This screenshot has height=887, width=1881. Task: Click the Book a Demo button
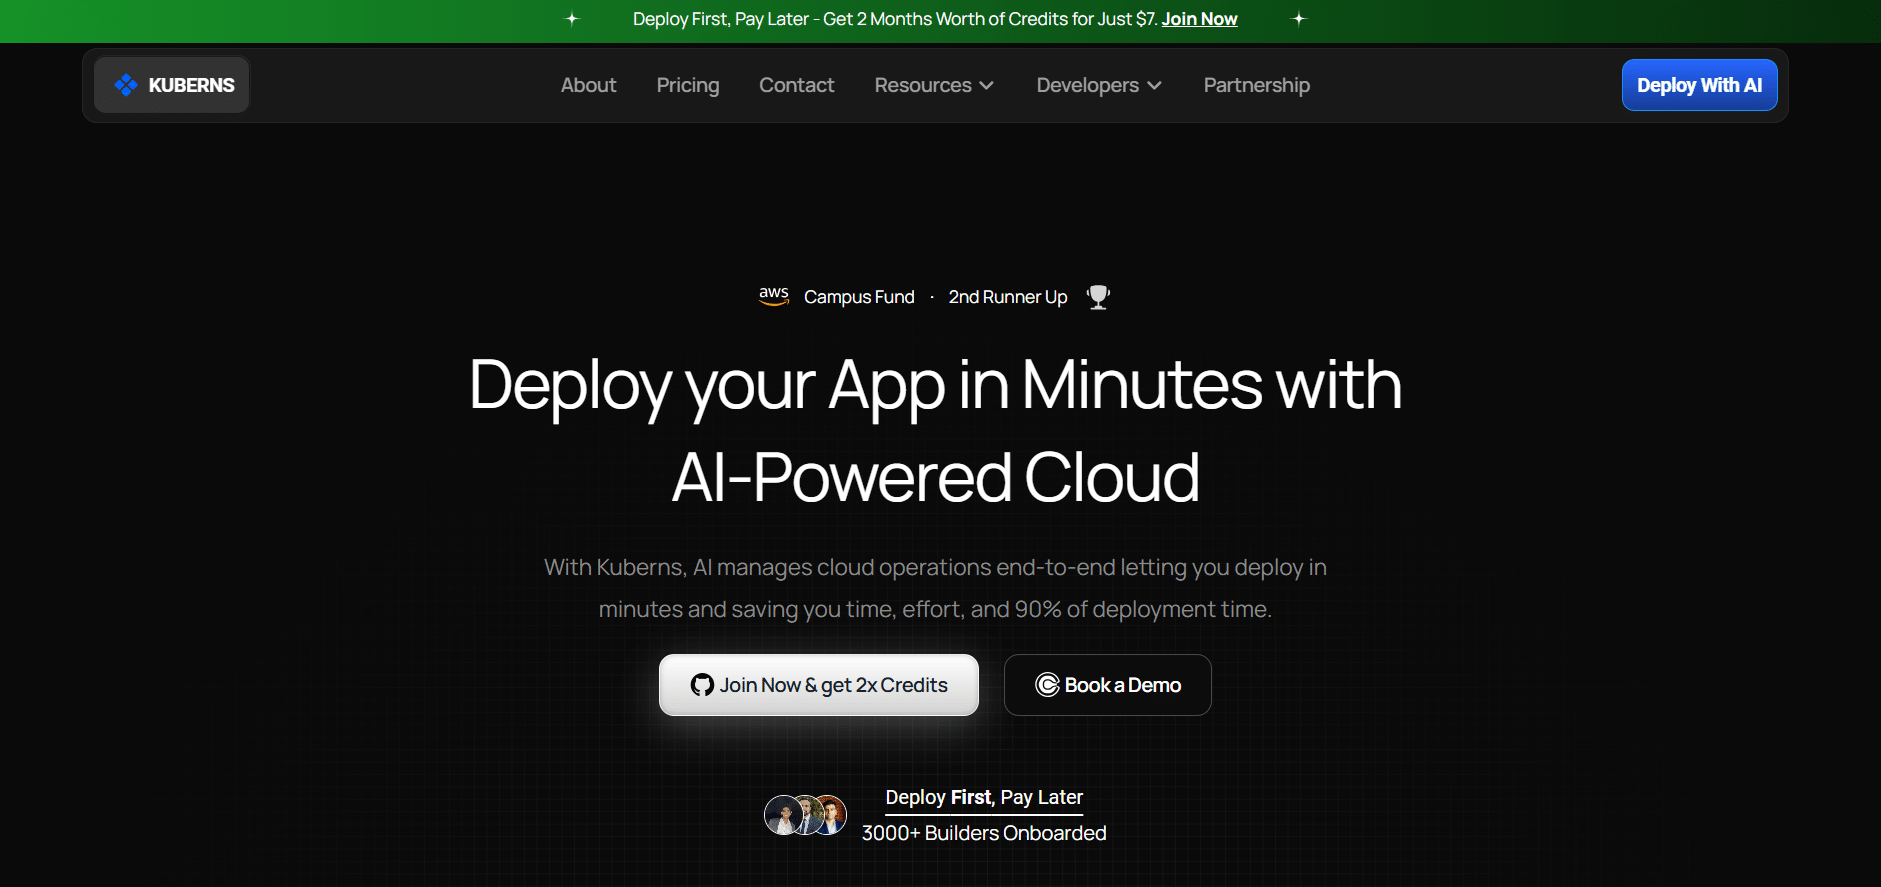[x=1108, y=685]
